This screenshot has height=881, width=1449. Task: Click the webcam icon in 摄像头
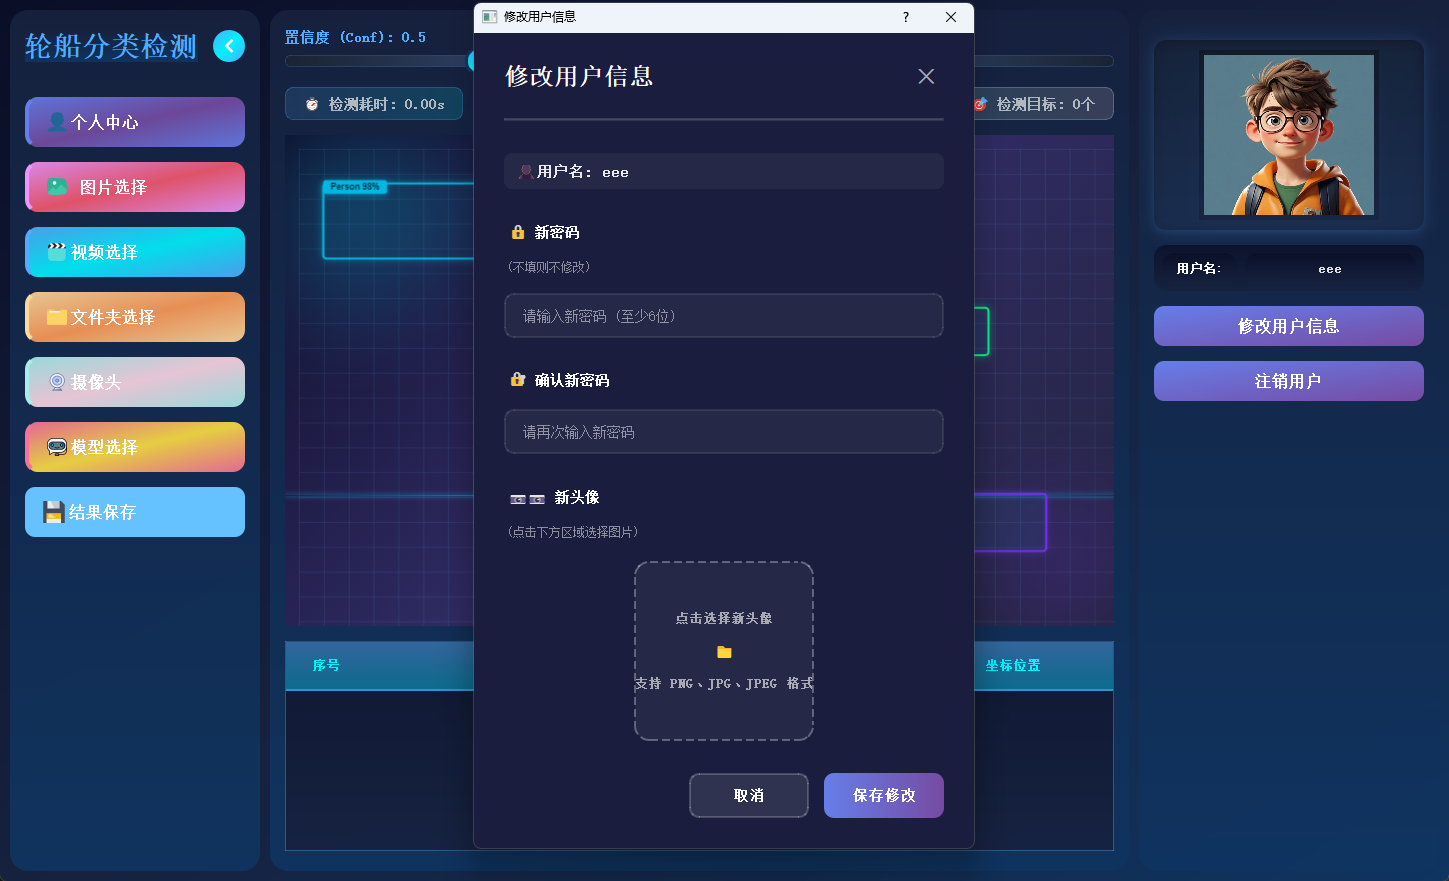click(x=57, y=382)
